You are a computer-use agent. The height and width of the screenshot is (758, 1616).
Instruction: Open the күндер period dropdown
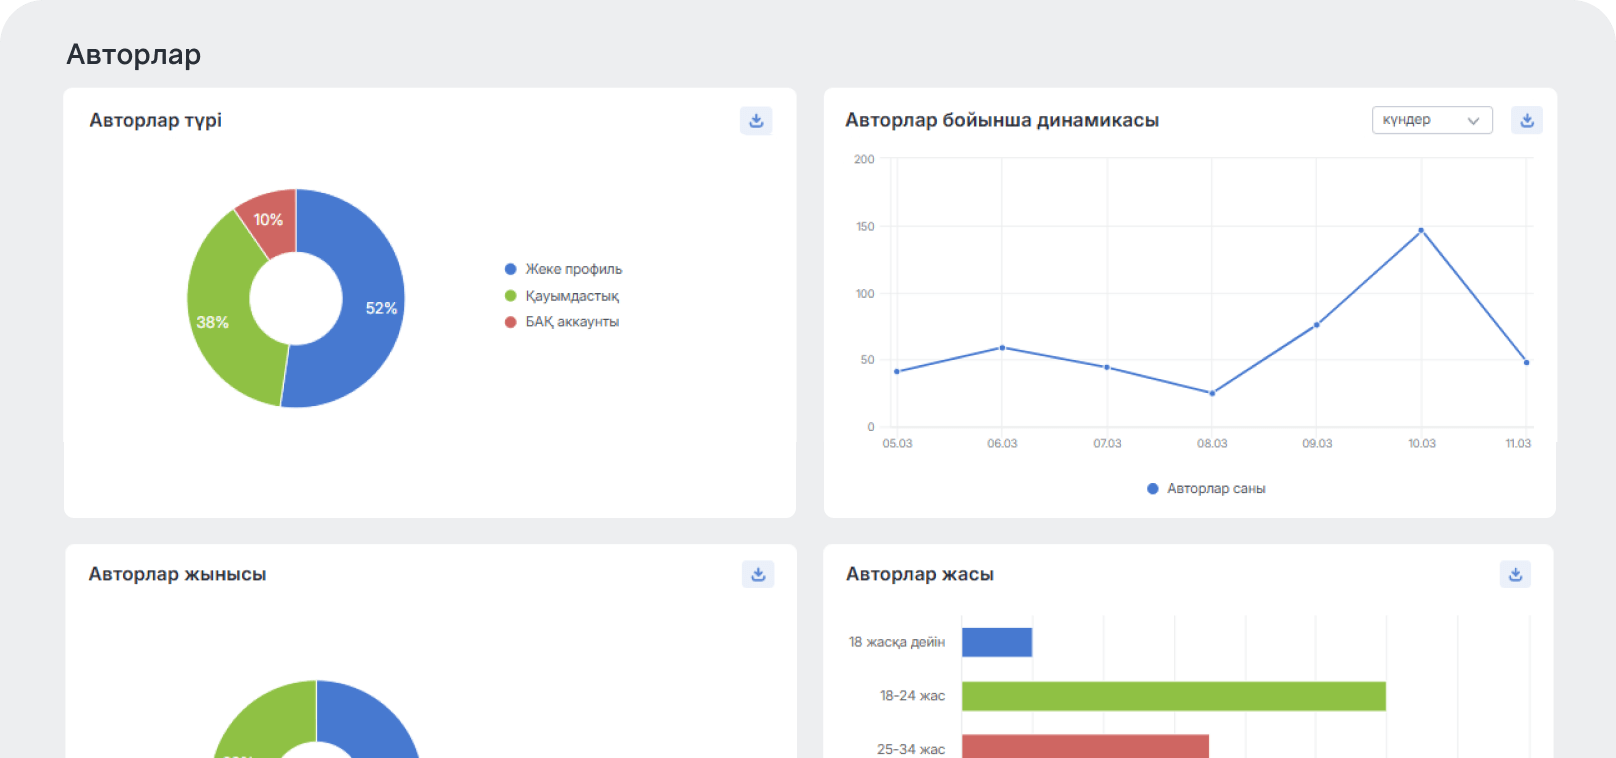(1432, 120)
